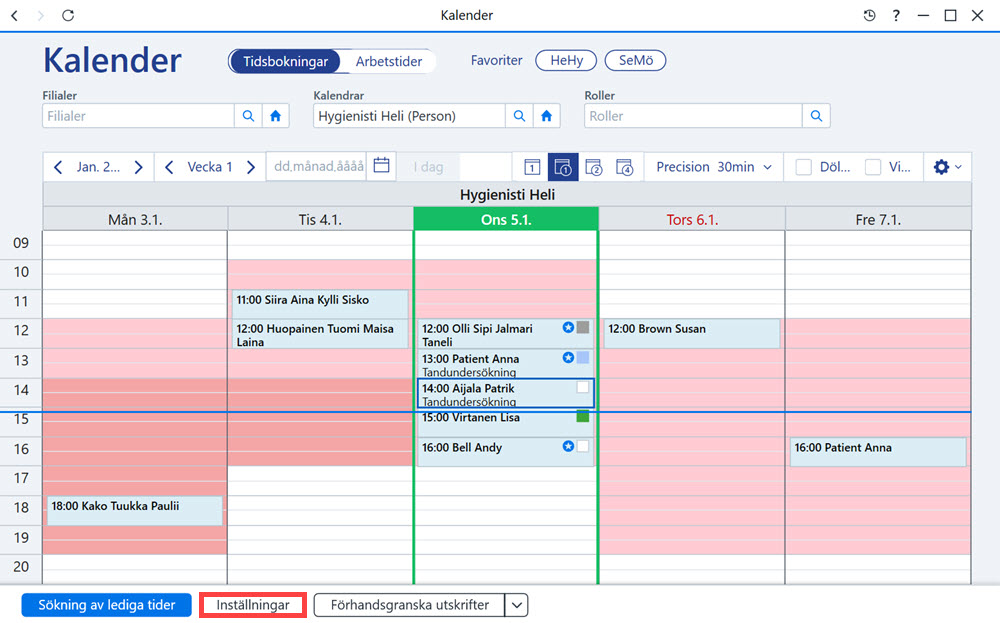
Task: Toggle the Vi... checkbox
Action: click(872, 167)
